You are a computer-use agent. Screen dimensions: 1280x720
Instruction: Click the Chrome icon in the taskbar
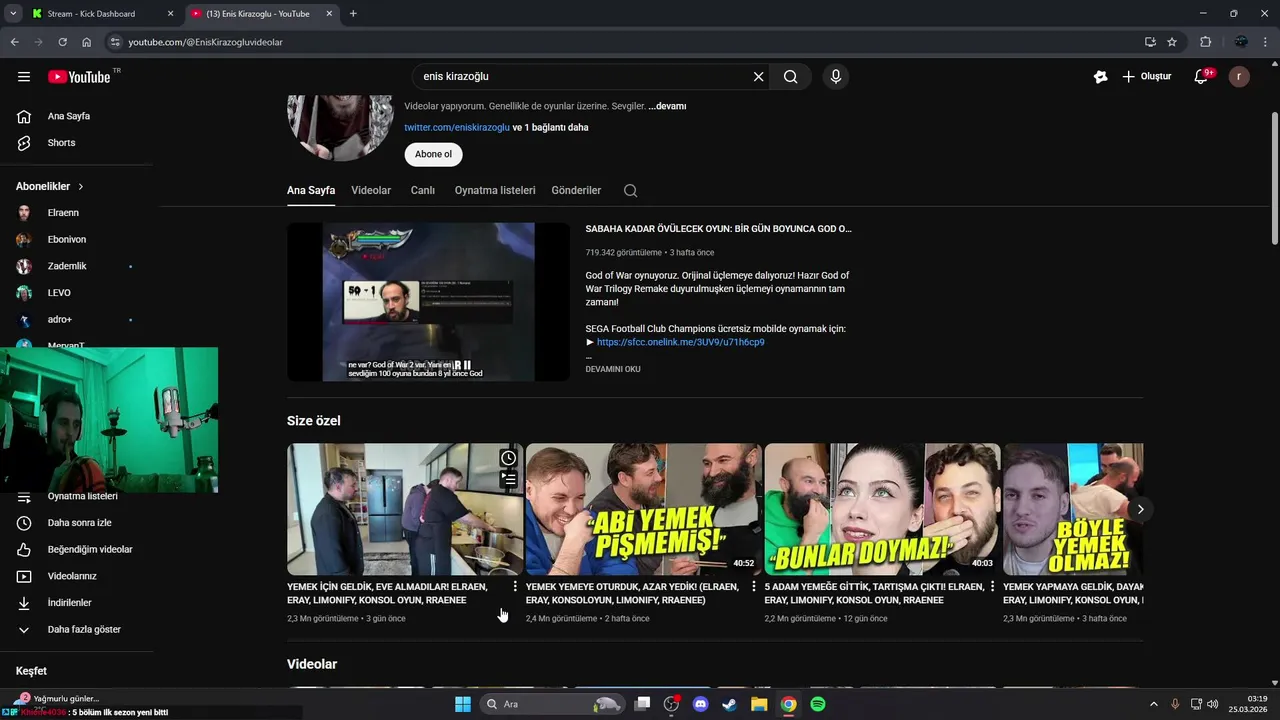pos(789,704)
